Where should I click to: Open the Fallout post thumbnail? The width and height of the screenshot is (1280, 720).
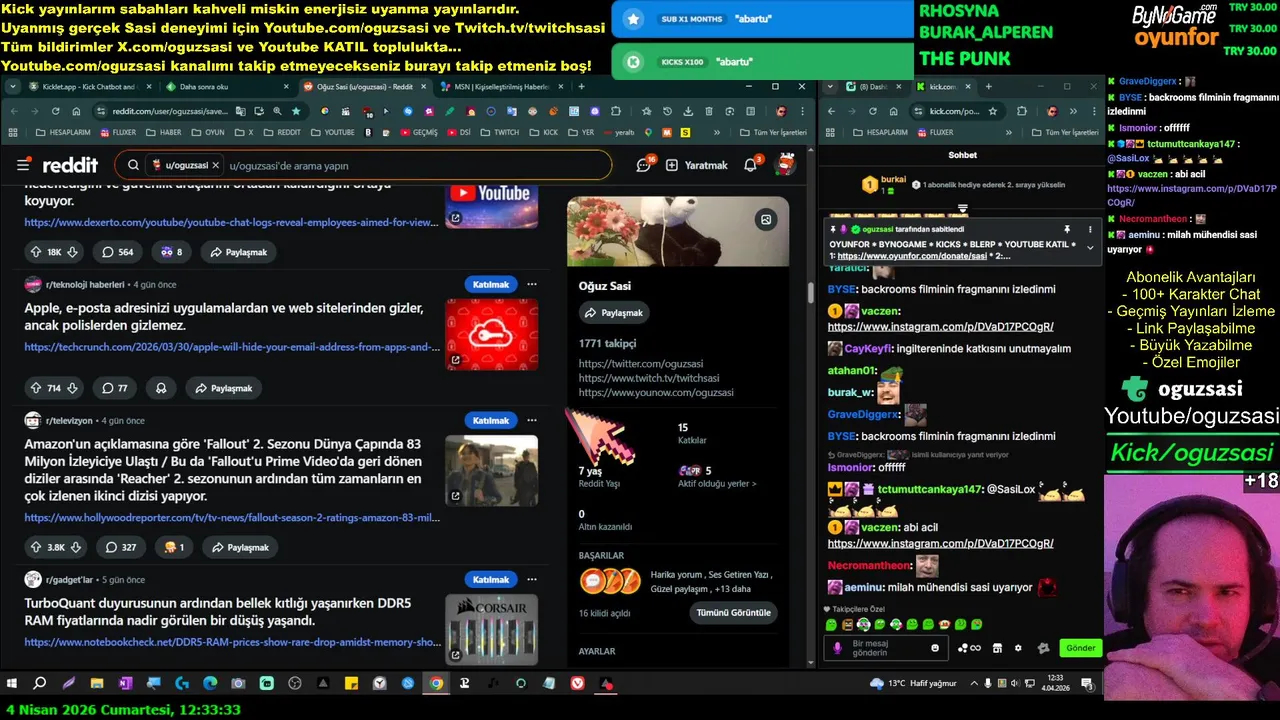pos(491,470)
